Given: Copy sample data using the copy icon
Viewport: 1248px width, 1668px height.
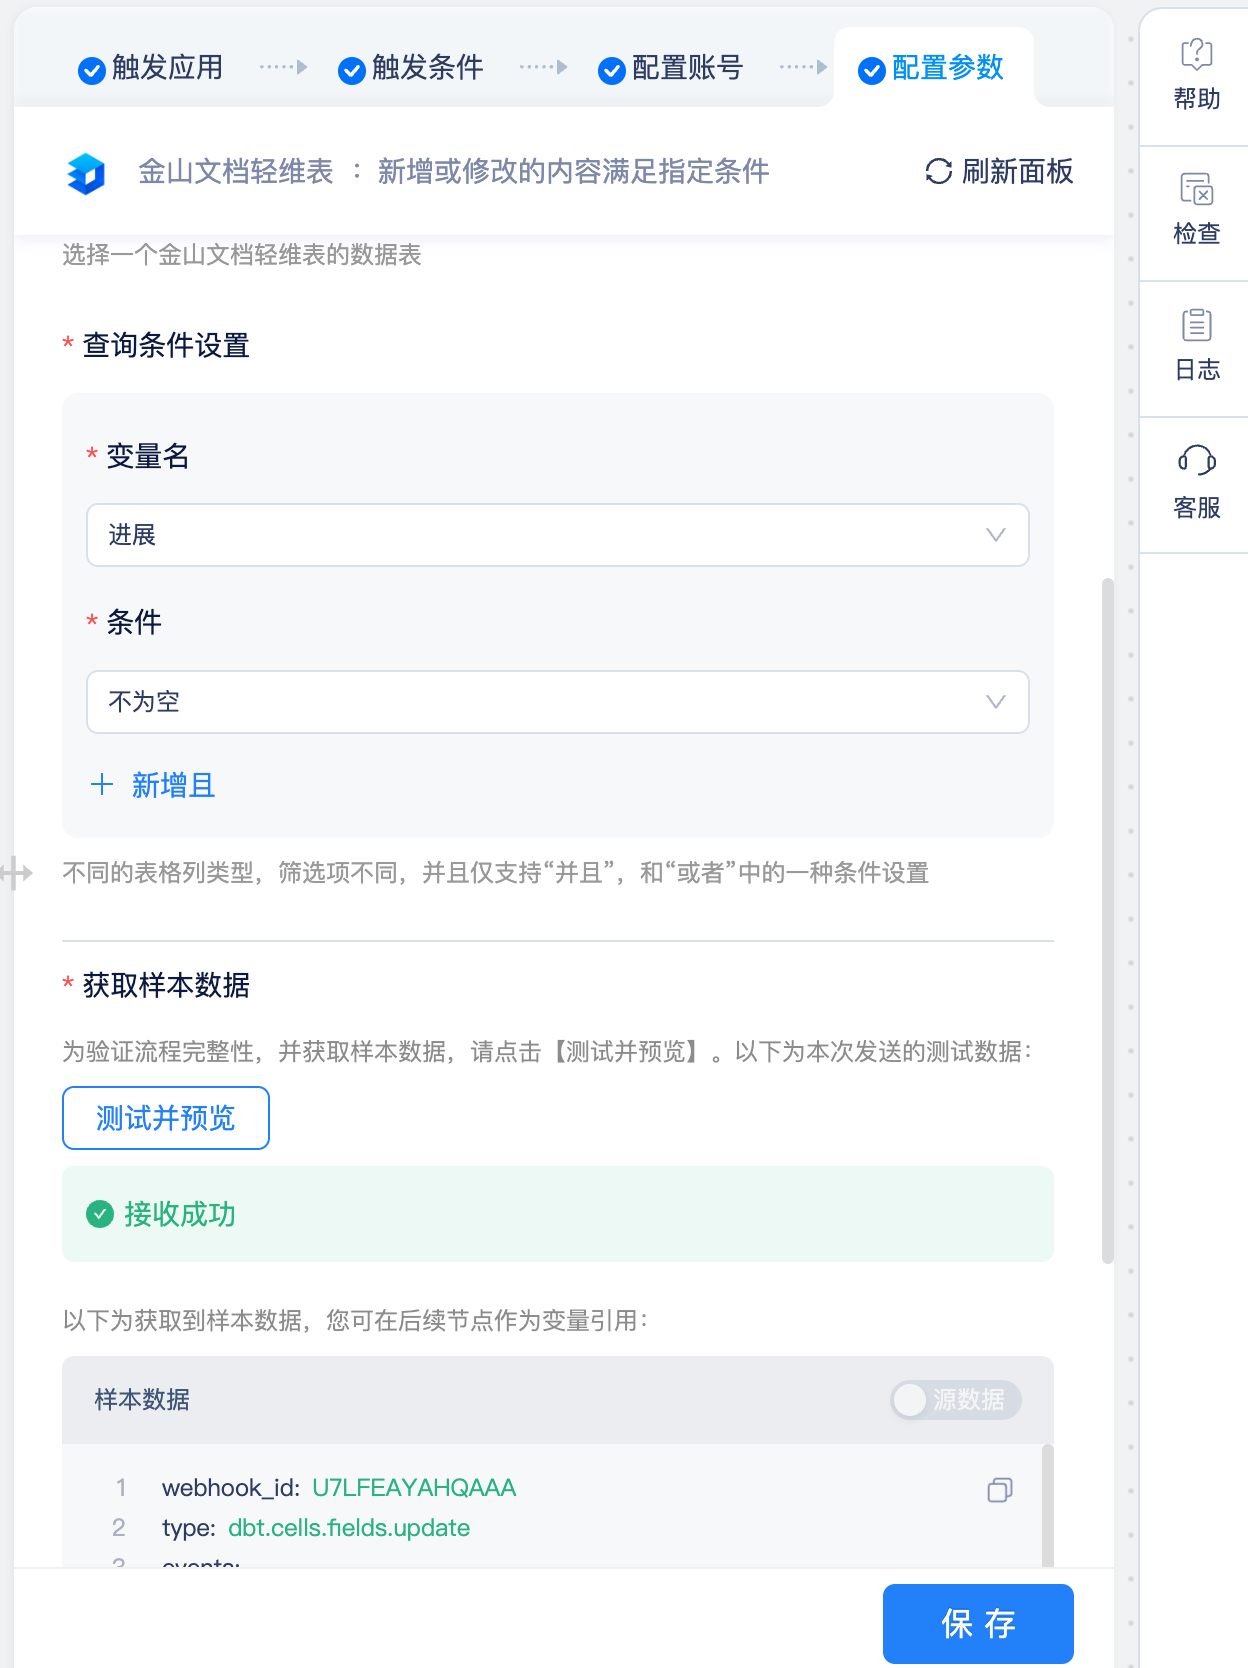Looking at the screenshot, I should click(x=999, y=1490).
